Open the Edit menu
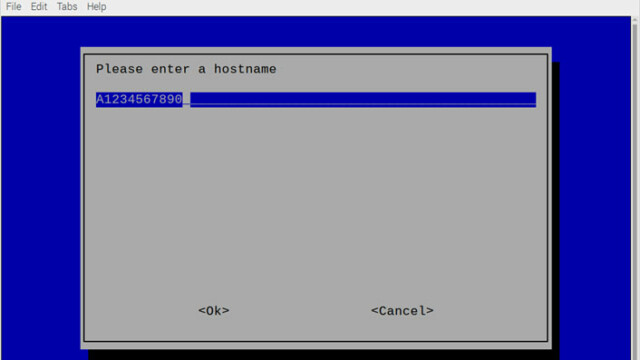640x360 pixels. (39, 7)
